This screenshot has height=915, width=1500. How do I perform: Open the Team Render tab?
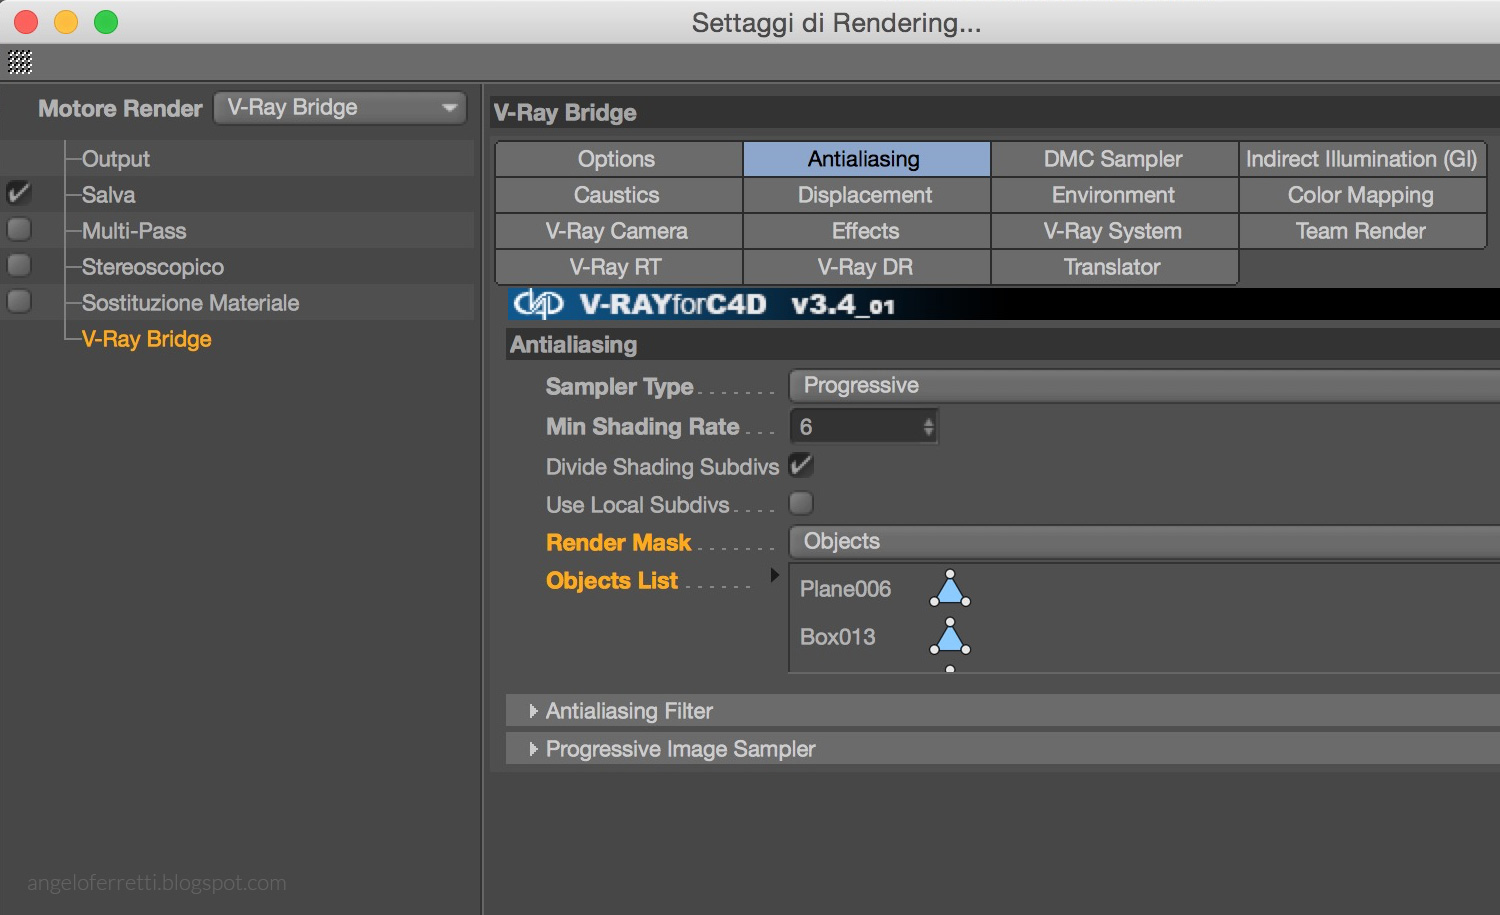(1362, 231)
